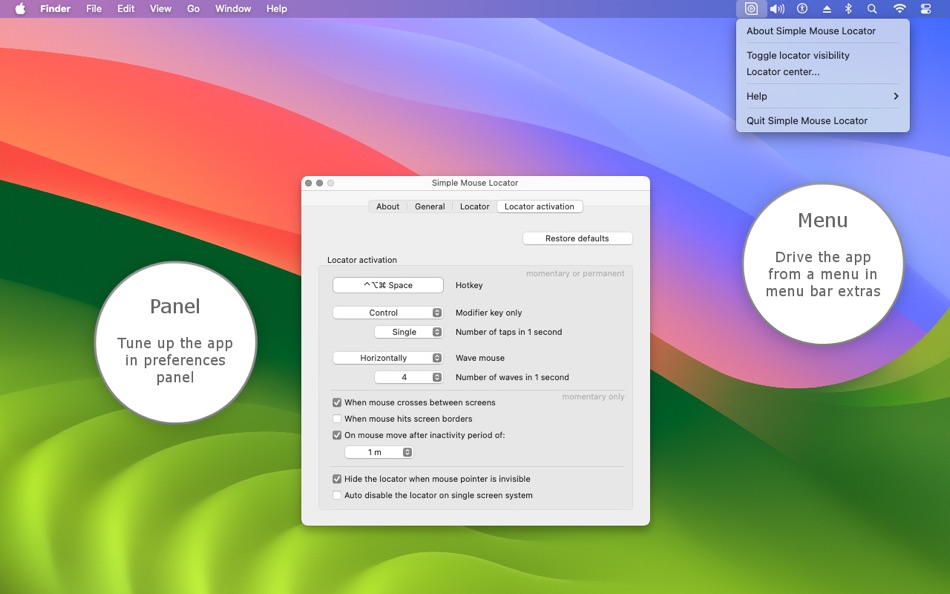Open the View menu
The image size is (950, 594).
[x=161, y=8]
